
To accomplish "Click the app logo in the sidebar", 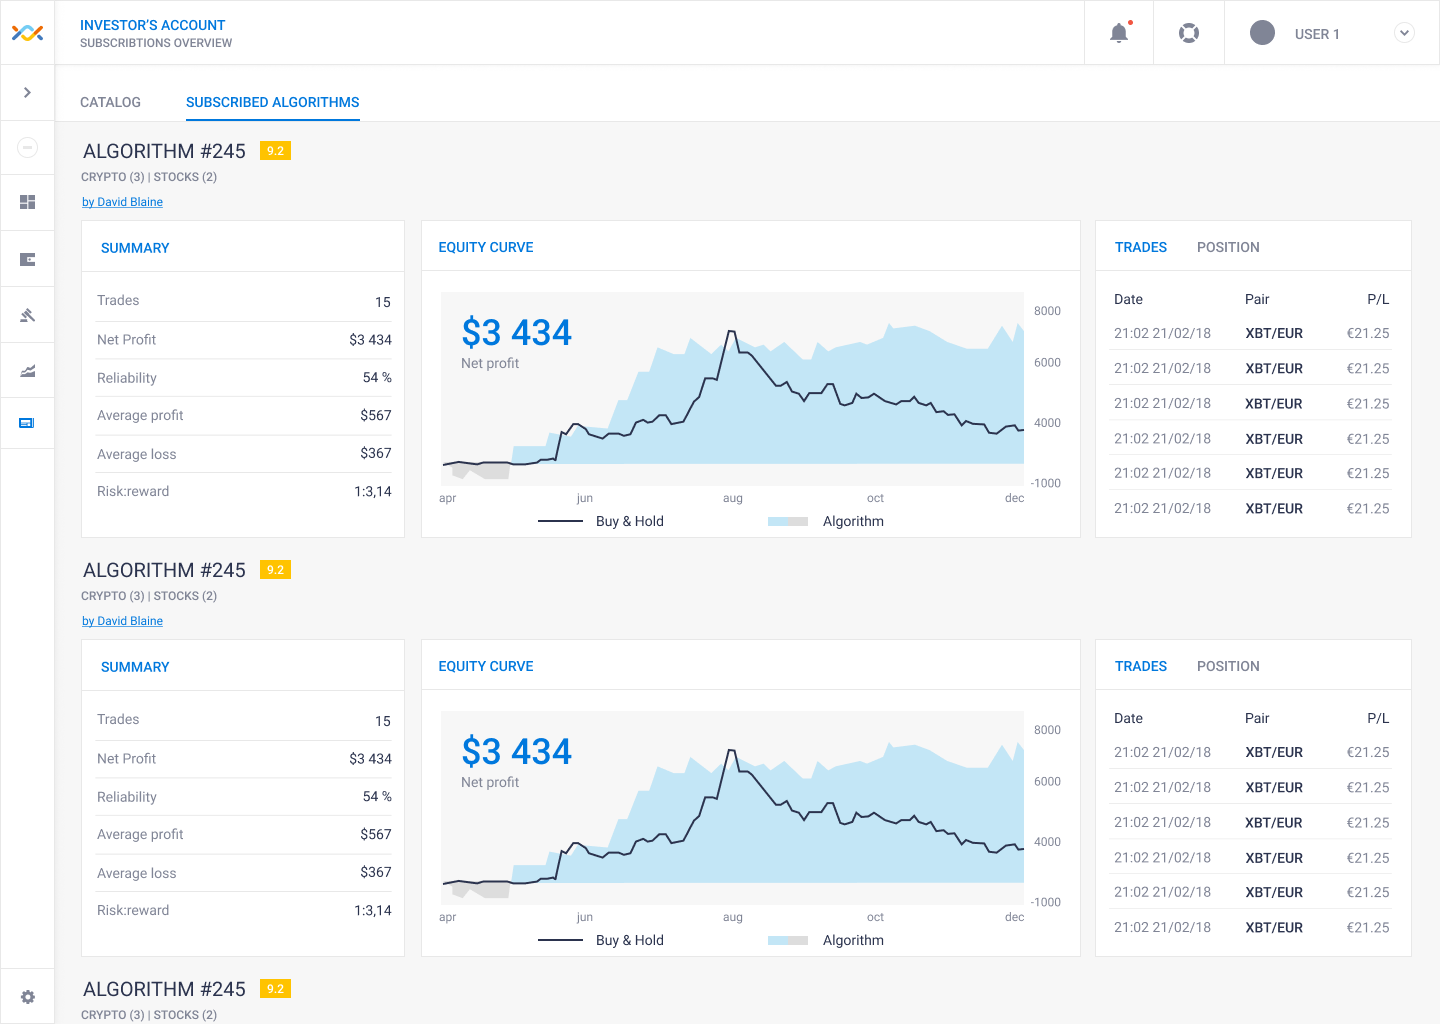I will point(27,33).
